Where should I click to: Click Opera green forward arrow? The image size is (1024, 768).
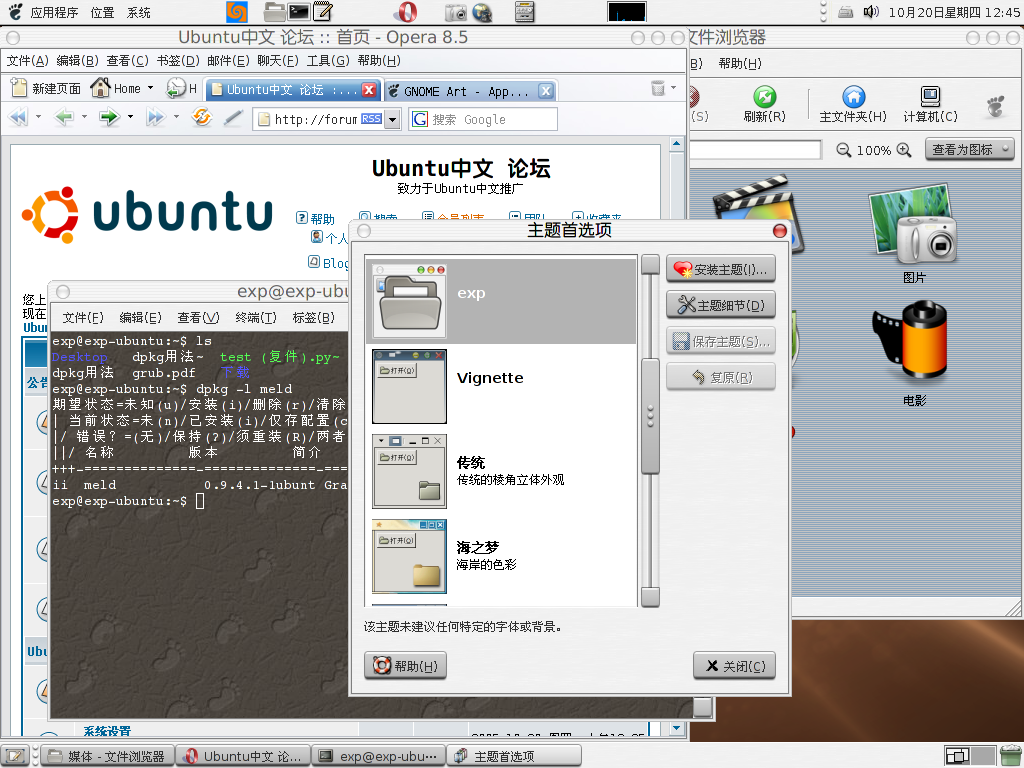(109, 117)
